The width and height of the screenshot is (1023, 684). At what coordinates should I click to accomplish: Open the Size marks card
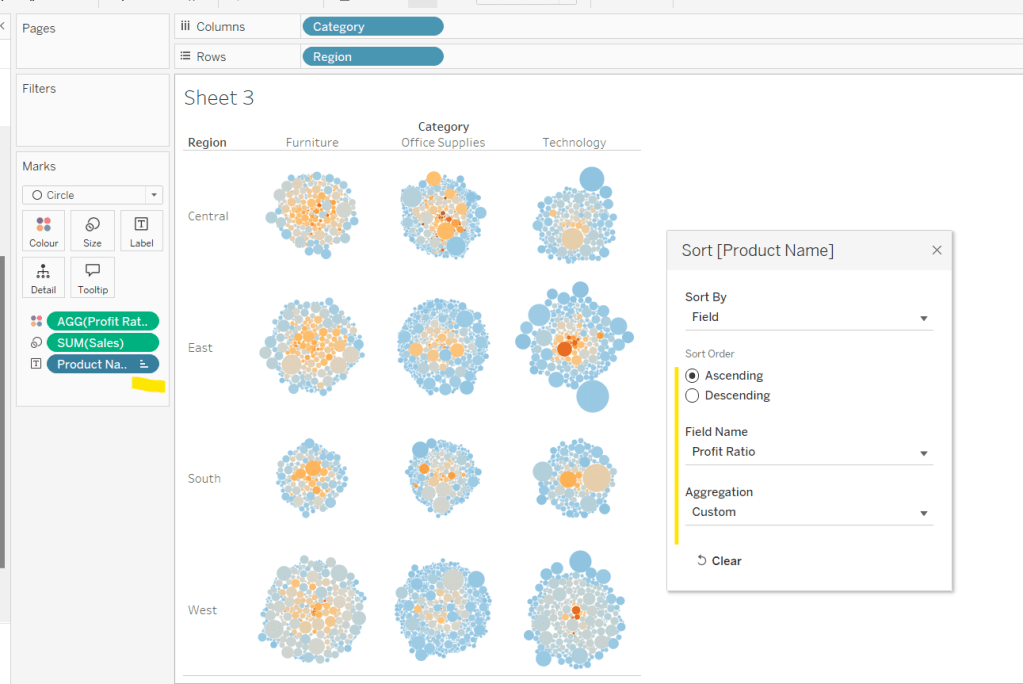92,230
